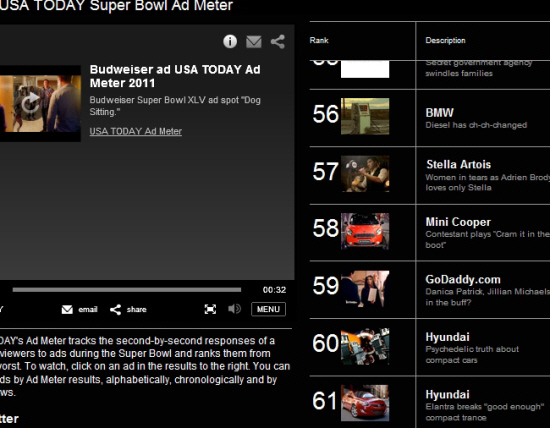The image size is (550, 428).
Task: Open the Stella Artois ad thumbnail ranked 57
Action: pyautogui.click(x=365, y=174)
